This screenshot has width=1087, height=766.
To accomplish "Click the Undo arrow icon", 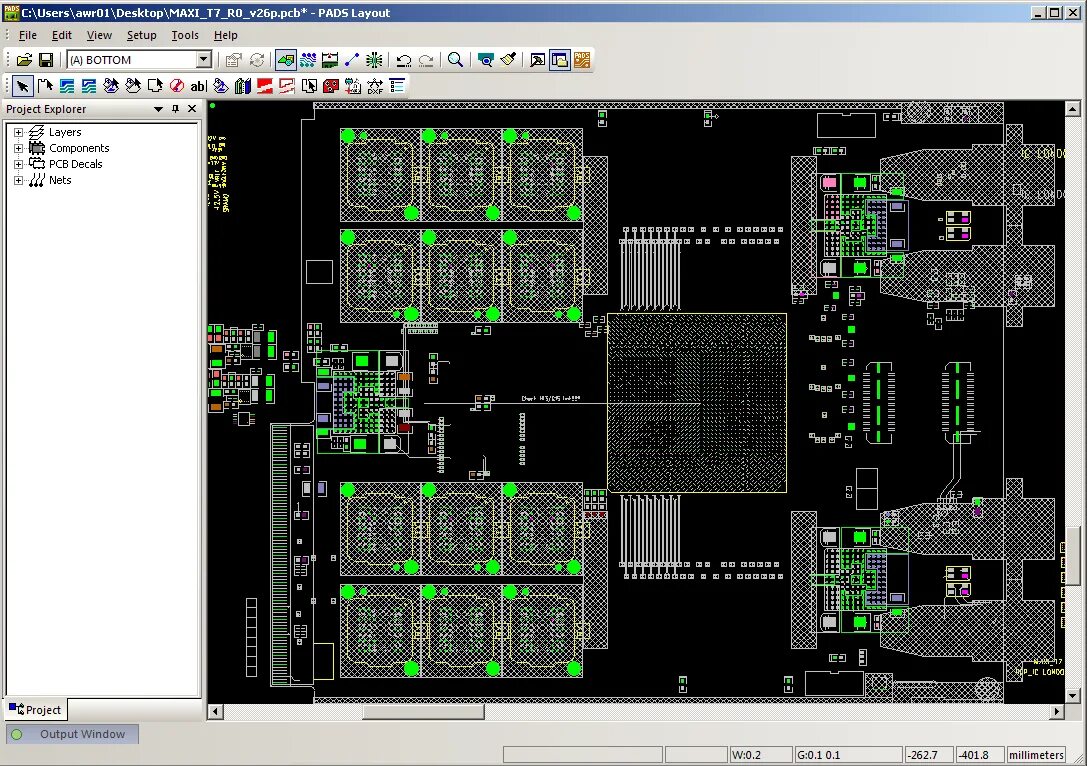I will 404,60.
